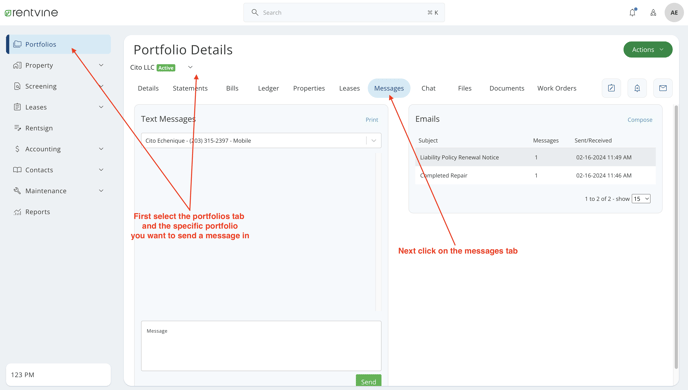The width and height of the screenshot is (688, 390).
Task: Click the Reports chart icon
Action: pyautogui.click(x=18, y=212)
